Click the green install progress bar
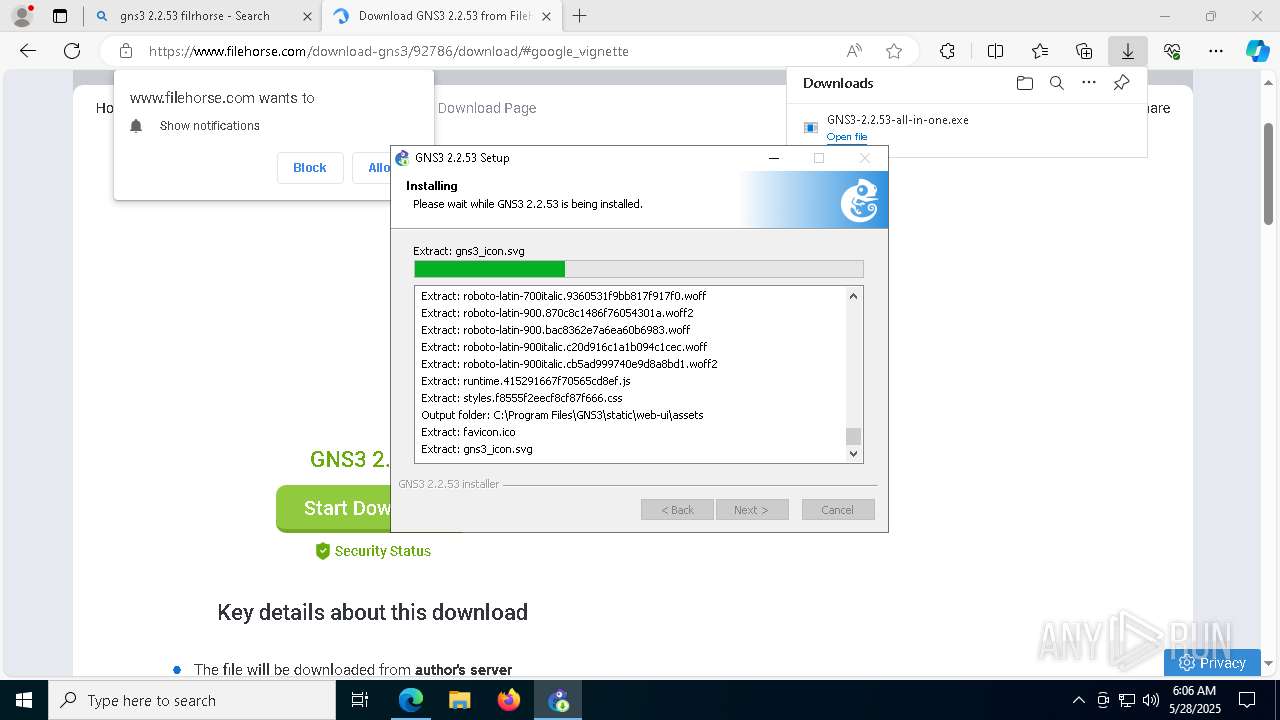This screenshot has width=1280, height=720. click(x=490, y=269)
